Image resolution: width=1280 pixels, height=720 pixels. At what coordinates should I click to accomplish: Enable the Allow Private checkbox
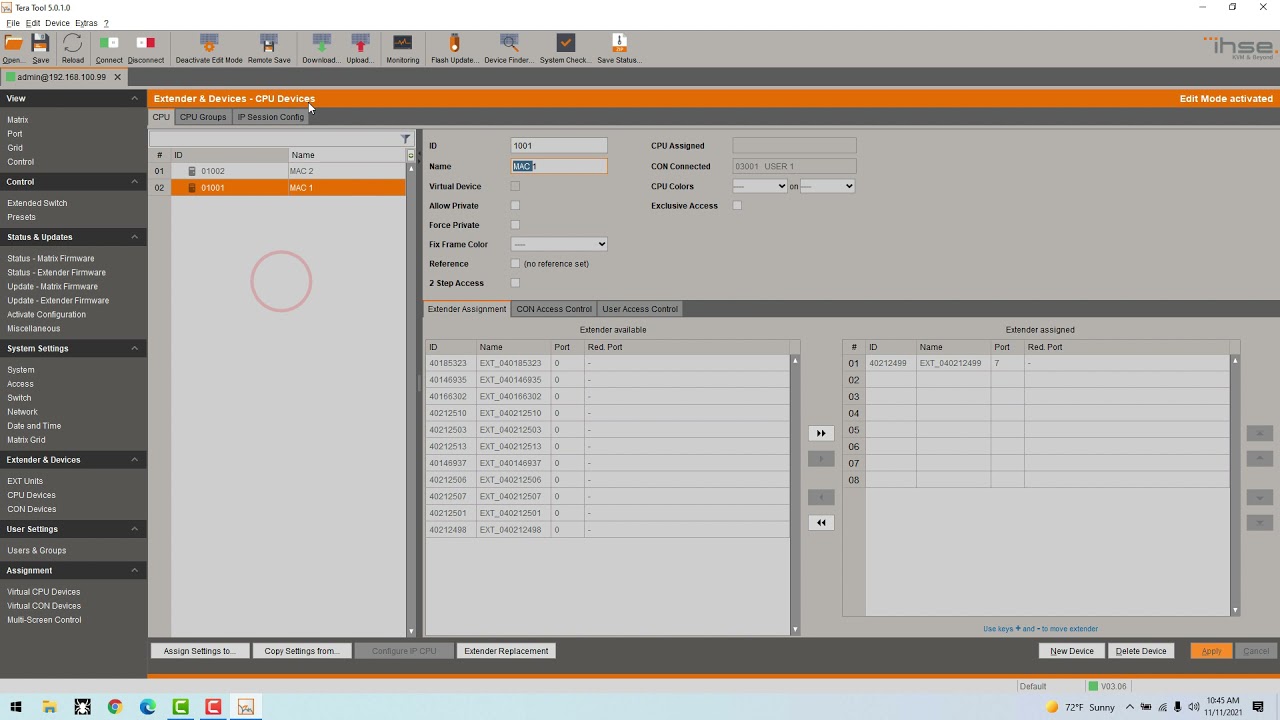515,206
